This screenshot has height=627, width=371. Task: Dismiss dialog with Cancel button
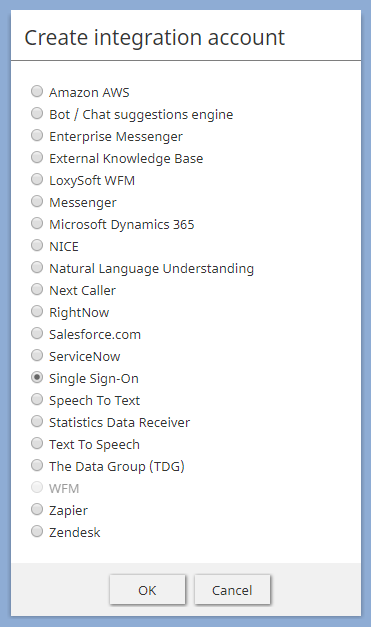click(x=232, y=590)
